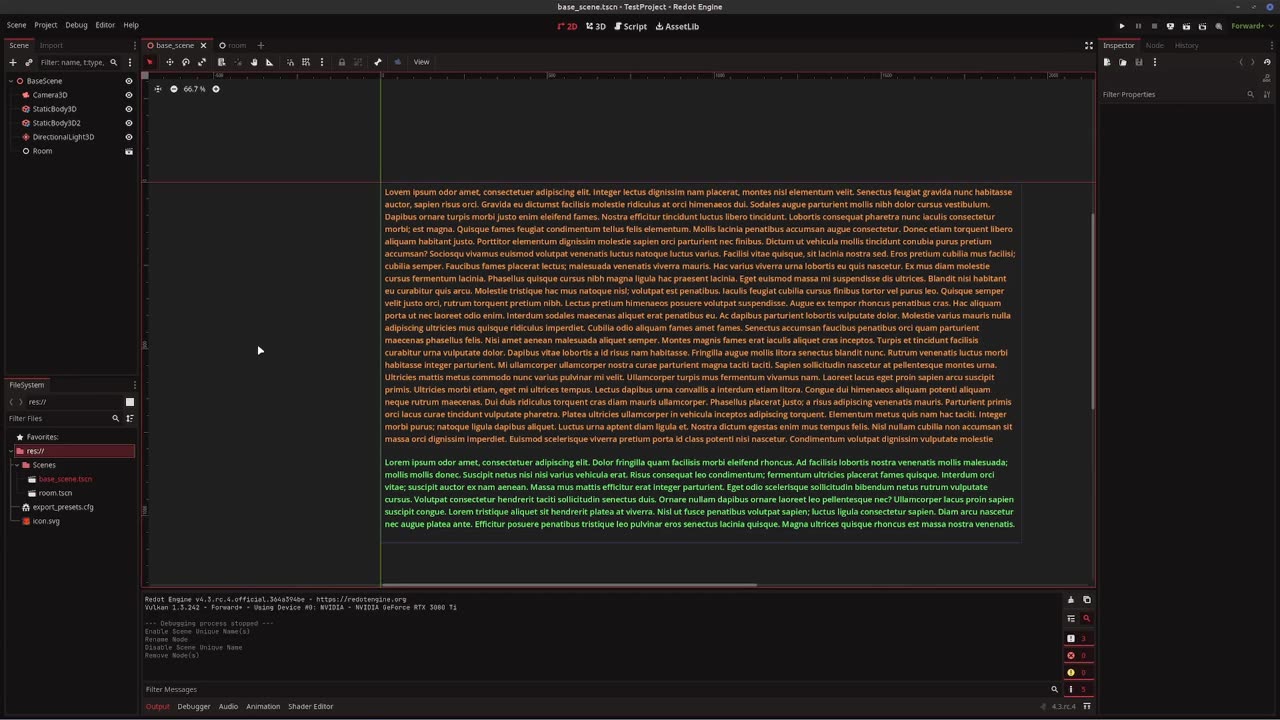Activate the Select Mode arrow tool
1280x720 pixels.
[x=150, y=62]
